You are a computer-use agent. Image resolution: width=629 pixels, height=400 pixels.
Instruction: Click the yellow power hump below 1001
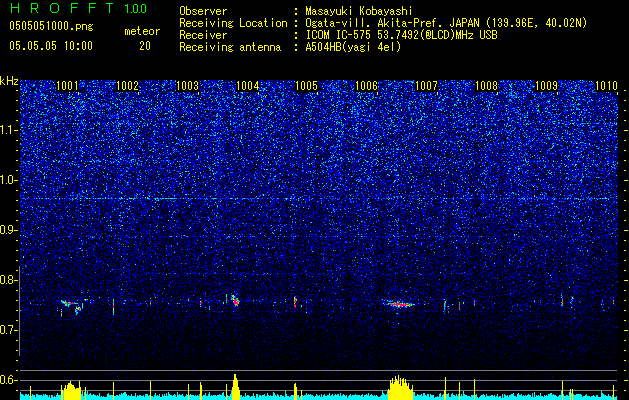71,390
